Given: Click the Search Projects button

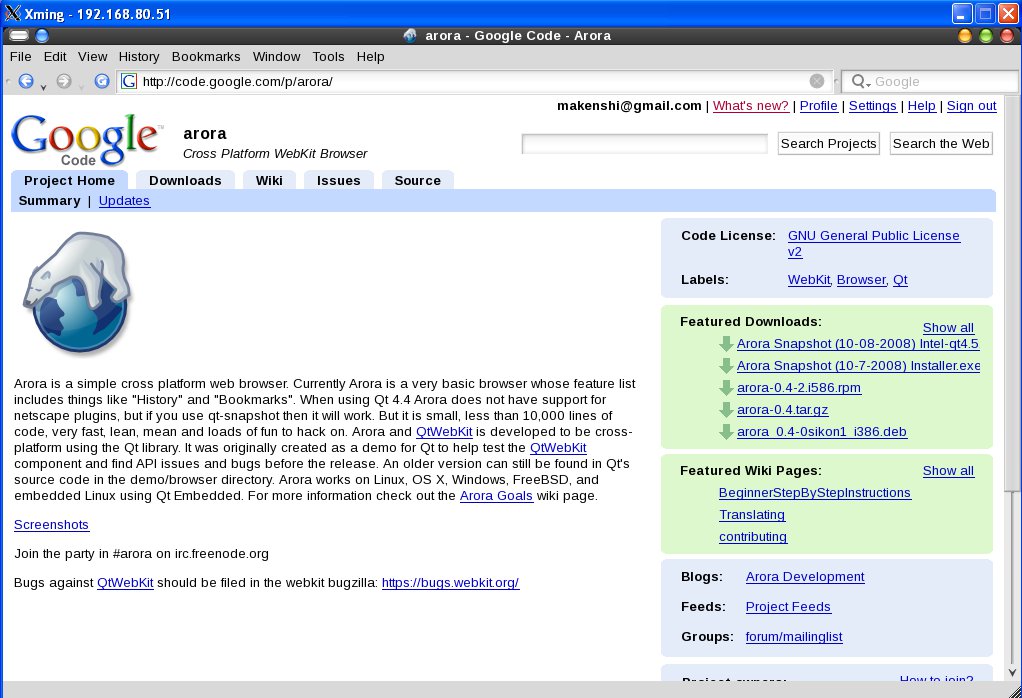Looking at the screenshot, I should [828, 143].
